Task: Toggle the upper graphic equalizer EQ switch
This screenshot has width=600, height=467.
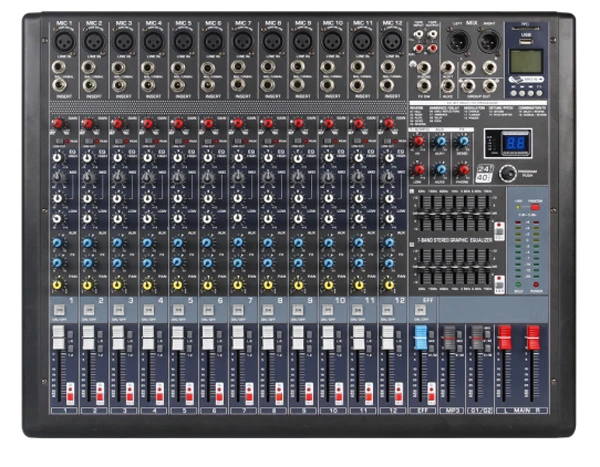Action: click(499, 231)
